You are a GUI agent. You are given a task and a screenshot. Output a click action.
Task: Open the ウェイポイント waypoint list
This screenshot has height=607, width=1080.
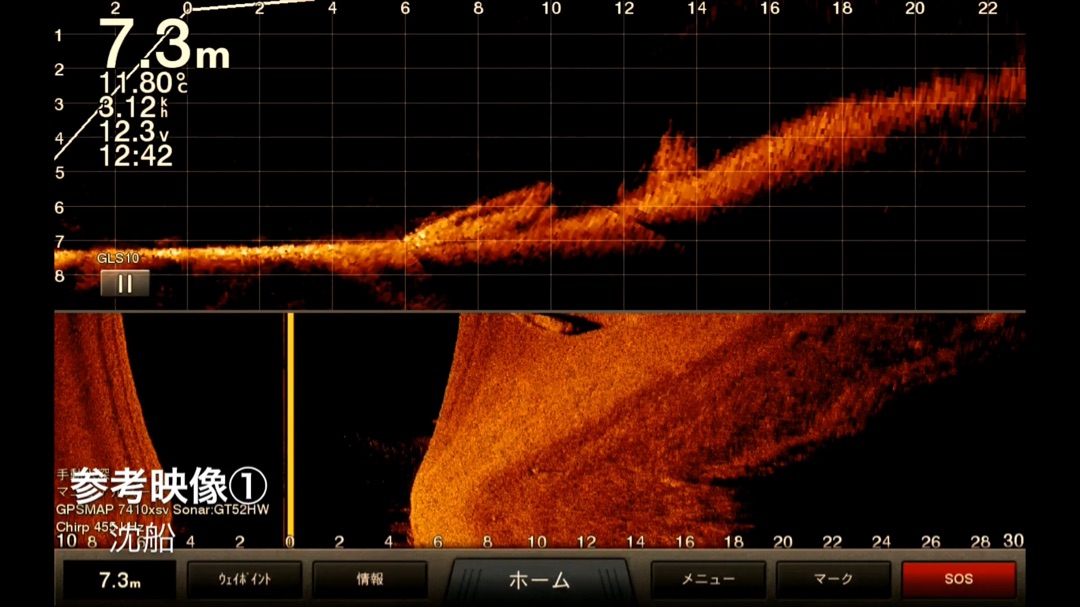click(245, 579)
